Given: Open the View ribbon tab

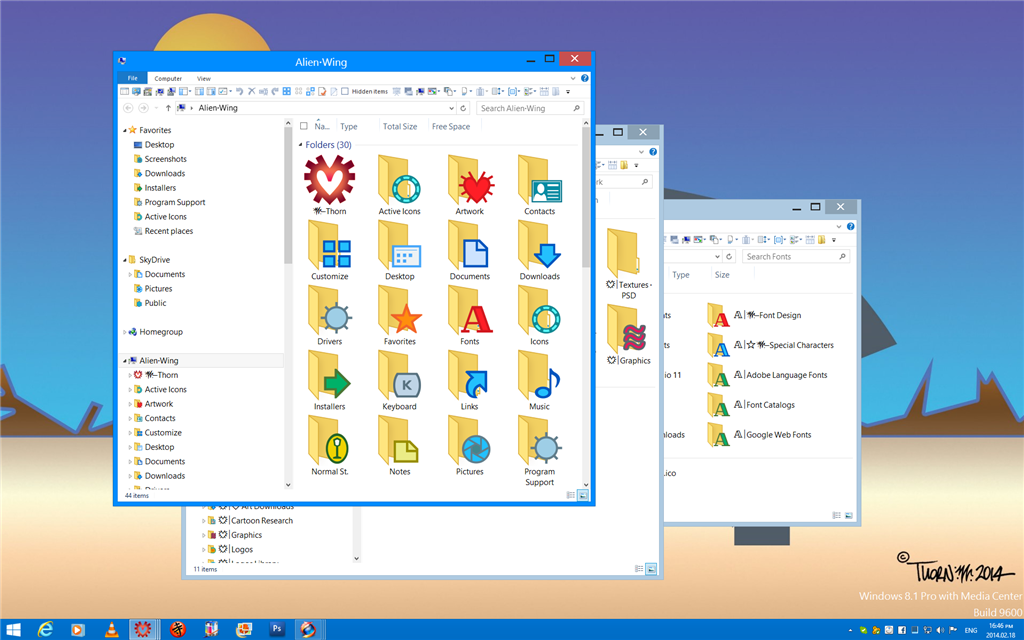Looking at the screenshot, I should click(204, 78).
